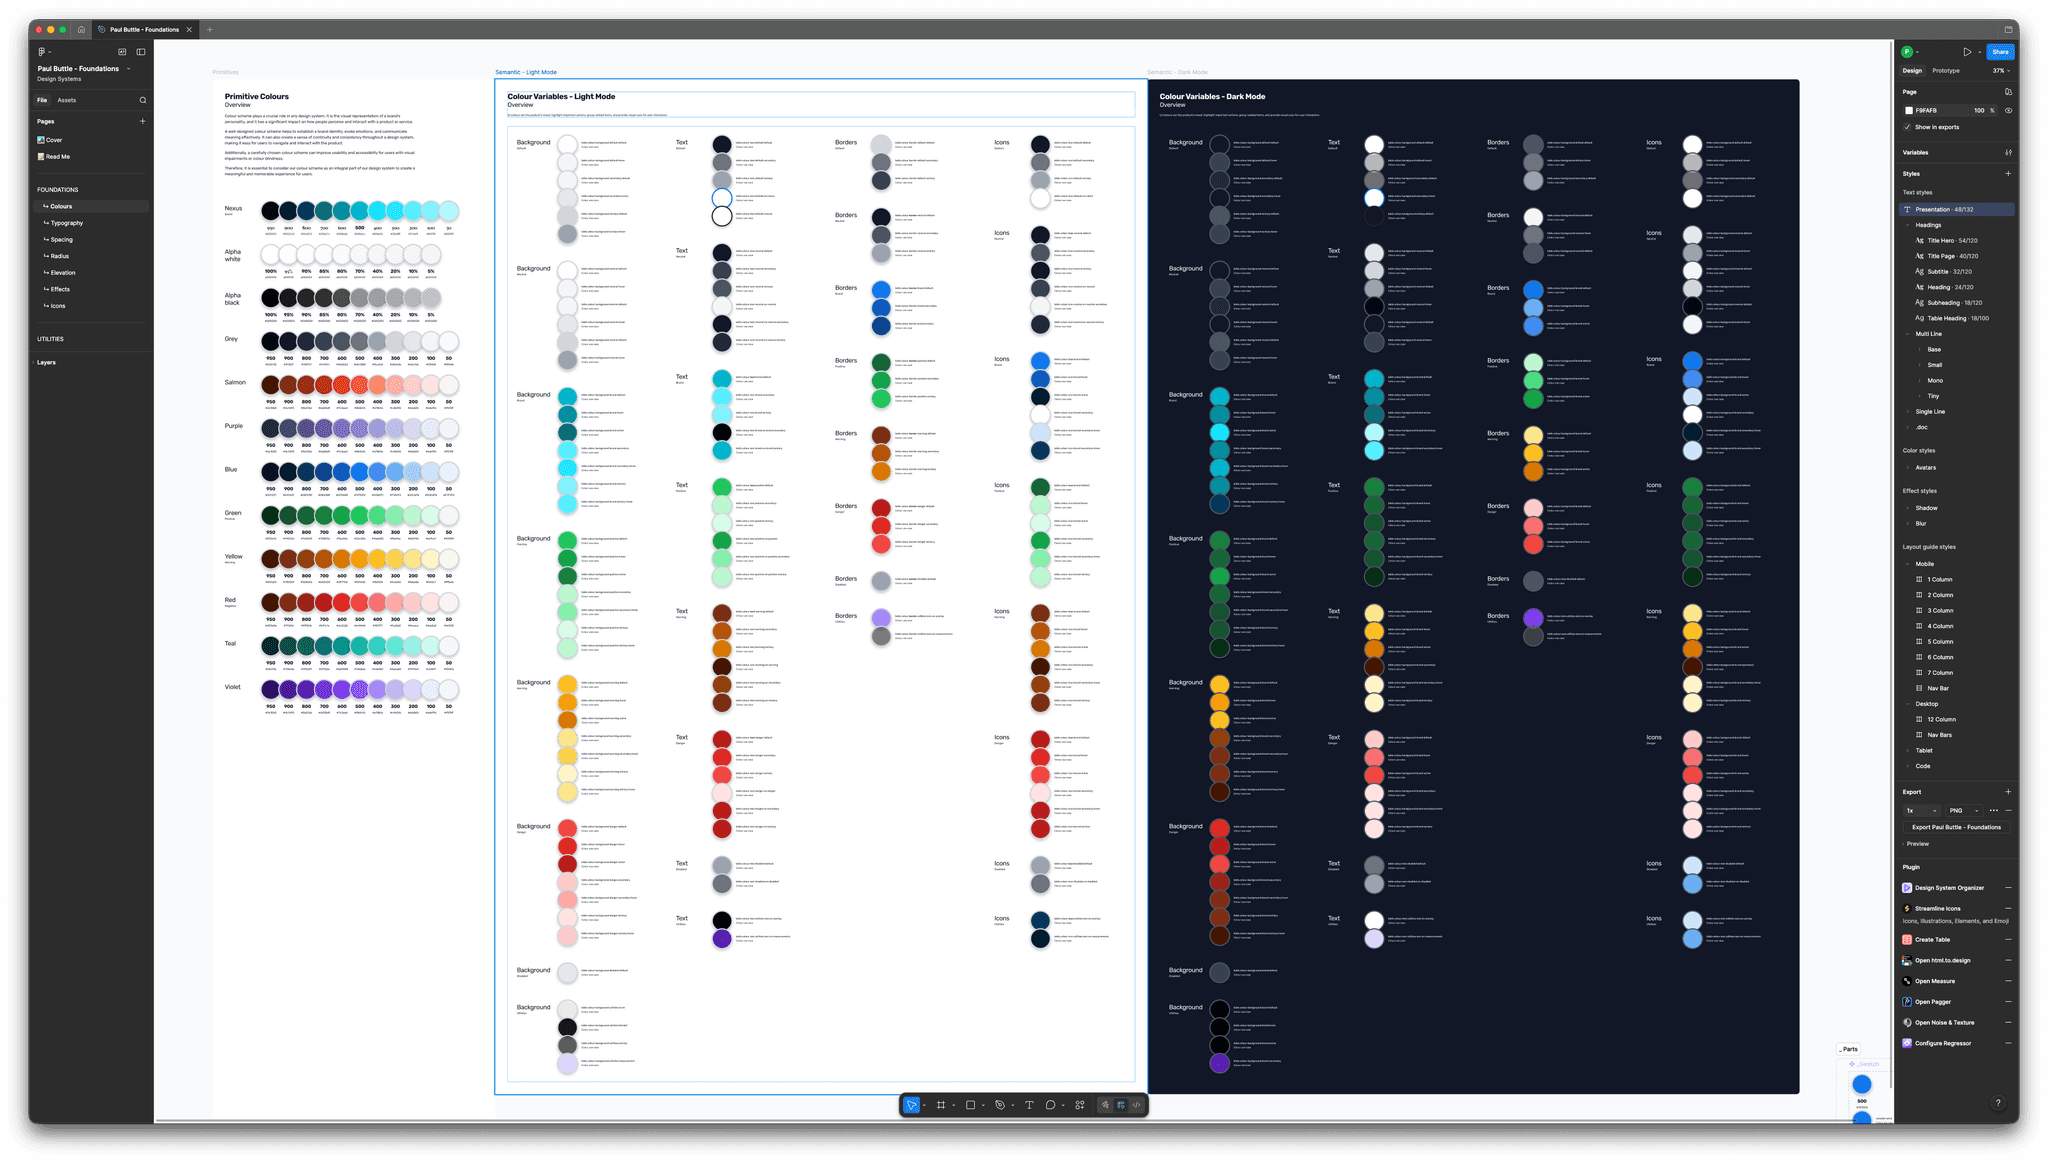This screenshot has height=1162, width=2048.
Task: Expand the Headings text styles group
Action: [x=1905, y=224]
